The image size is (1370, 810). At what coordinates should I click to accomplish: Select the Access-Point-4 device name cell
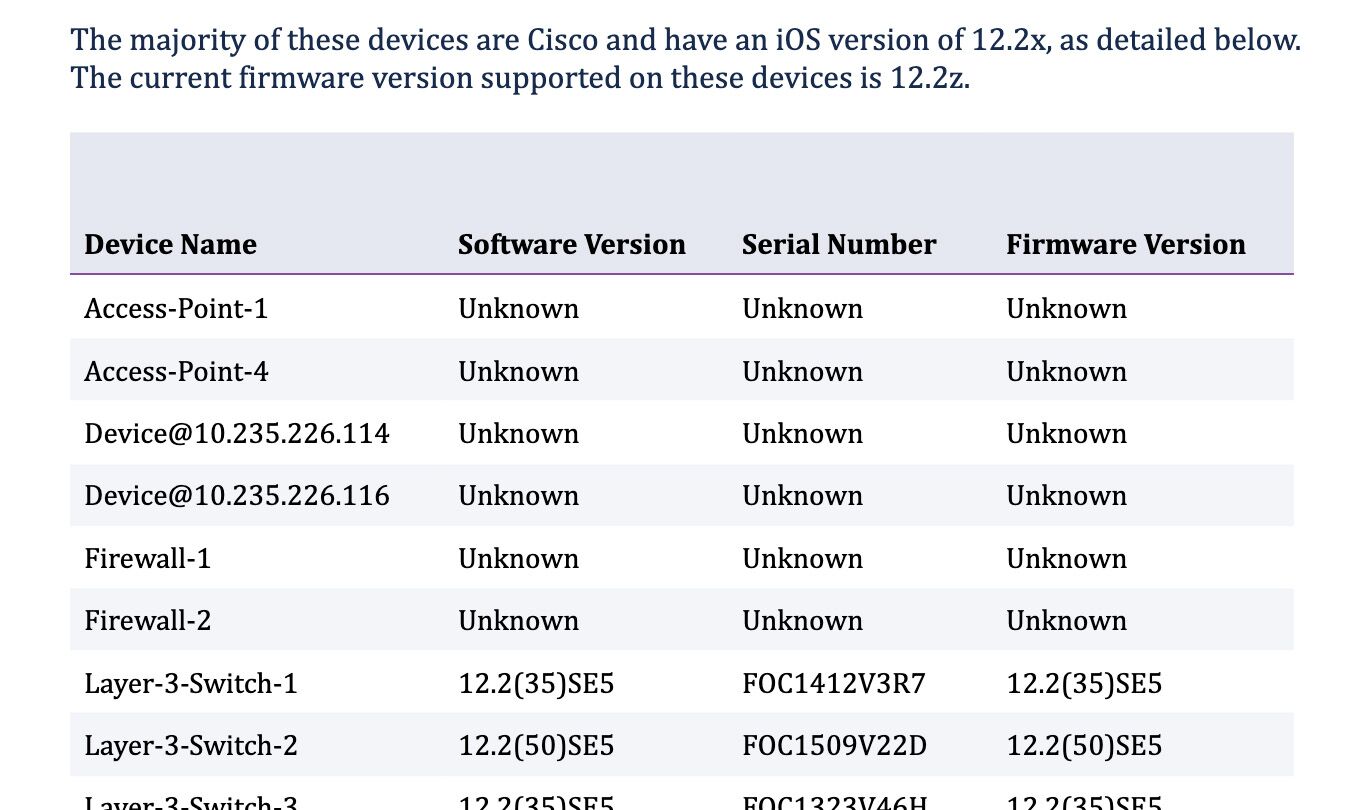point(176,372)
